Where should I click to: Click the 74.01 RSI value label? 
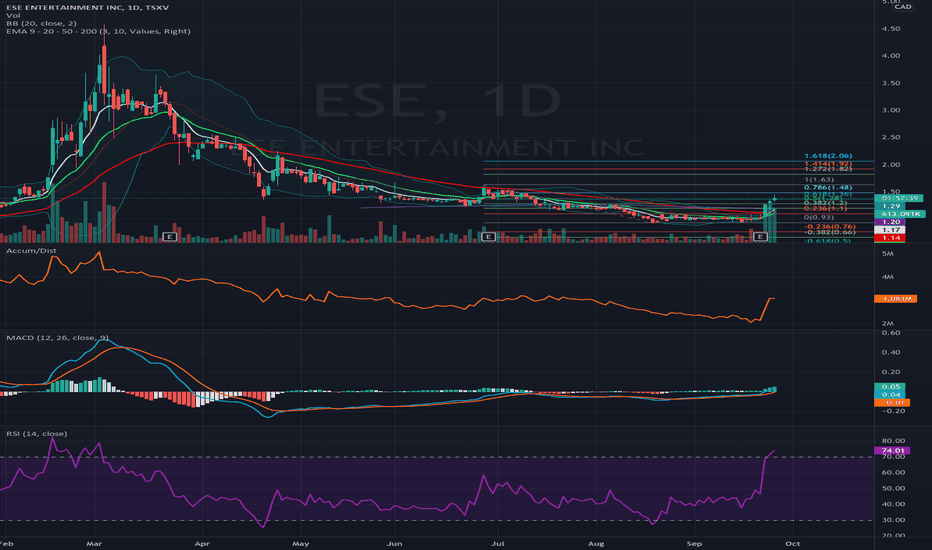[892, 451]
